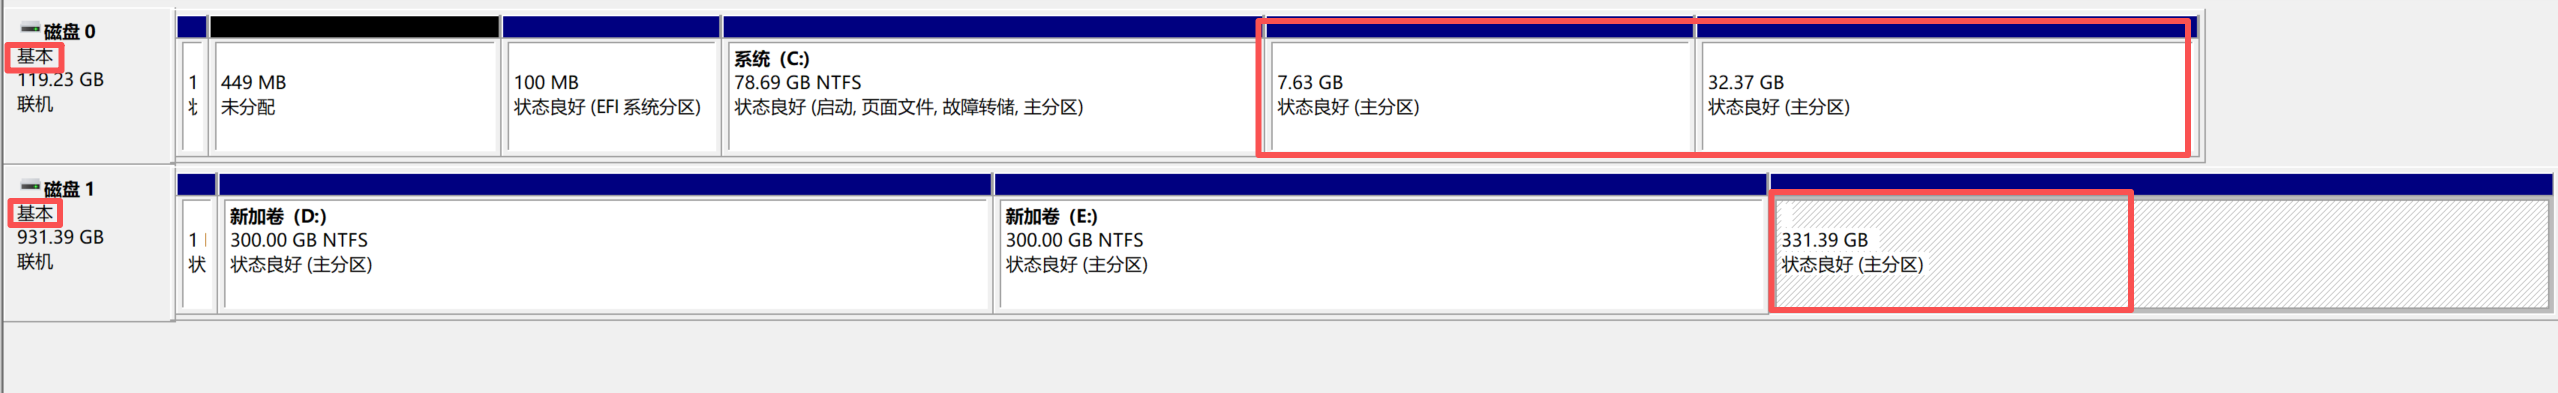Click the 449 MB 未分配 partition

(x=355, y=96)
